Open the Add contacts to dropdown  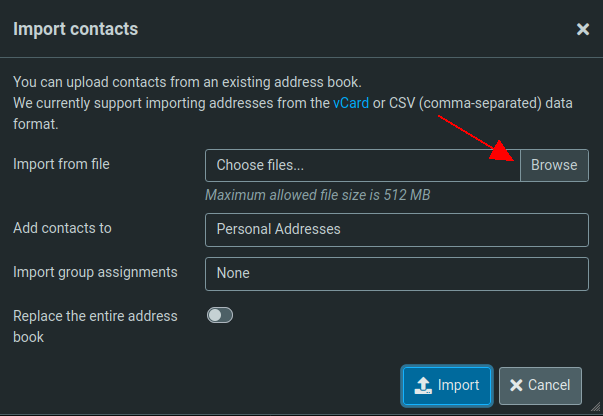[397, 229]
